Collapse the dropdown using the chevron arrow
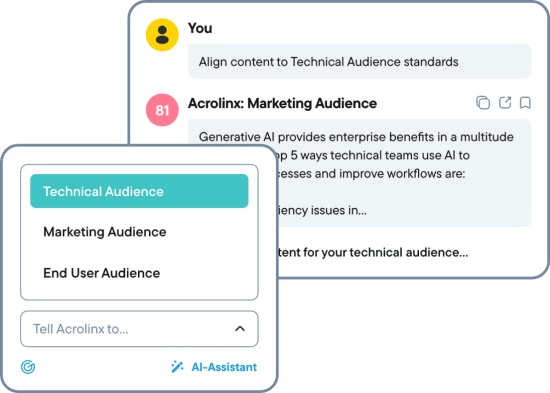 click(x=240, y=329)
